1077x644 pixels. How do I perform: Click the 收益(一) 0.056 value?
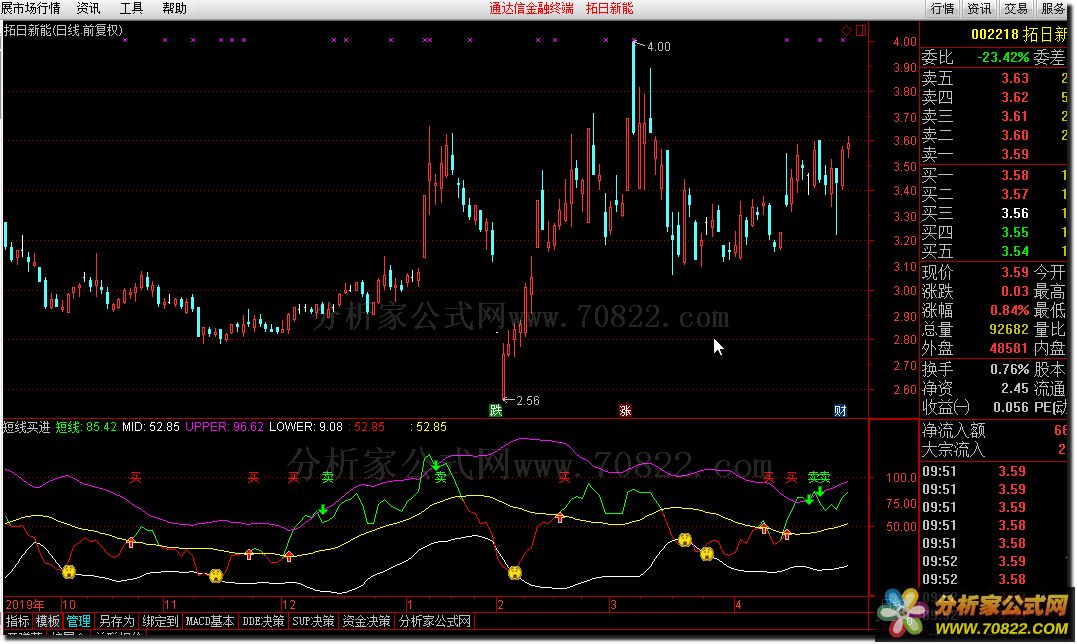(x=1011, y=407)
